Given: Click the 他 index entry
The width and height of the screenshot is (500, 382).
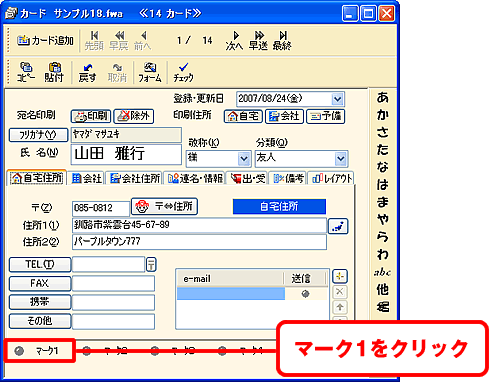Looking at the screenshot, I should (x=383, y=290).
